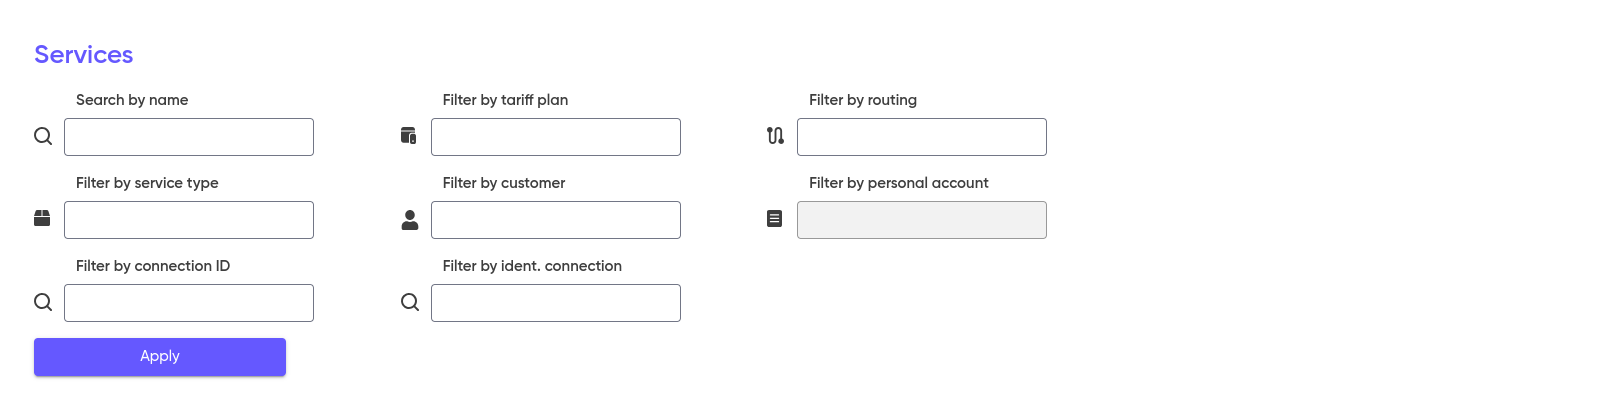Apply the service filters
Screen dimensions: 1599x403
point(160,357)
